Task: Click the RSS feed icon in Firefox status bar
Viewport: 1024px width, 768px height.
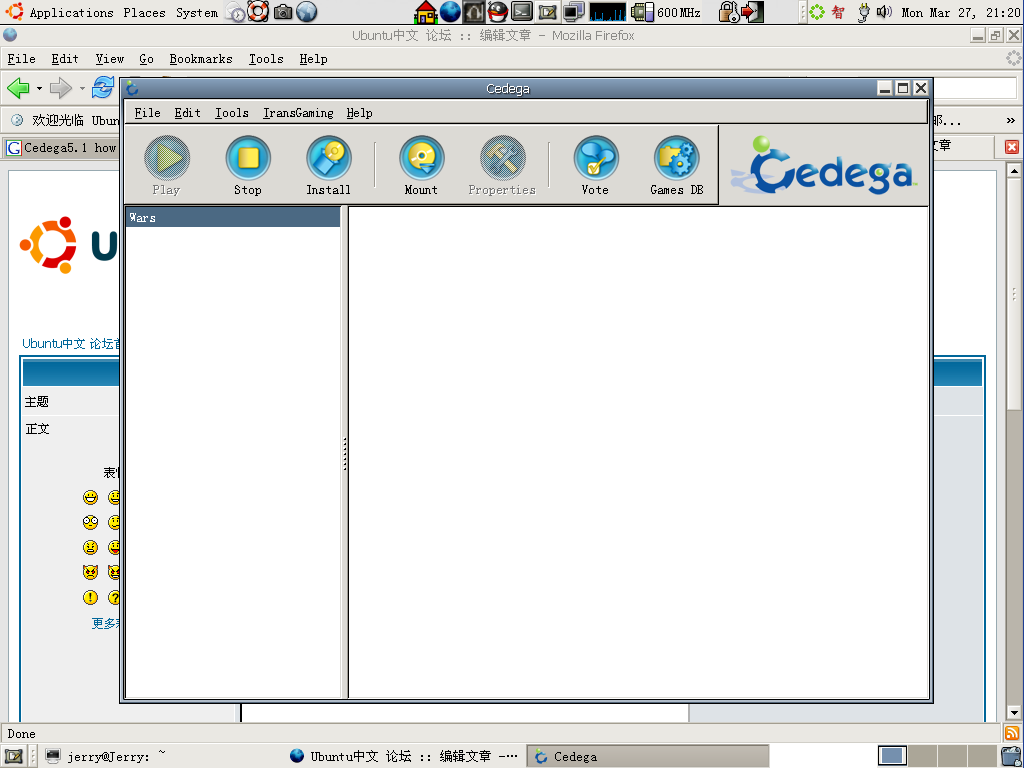Action: 1012,733
